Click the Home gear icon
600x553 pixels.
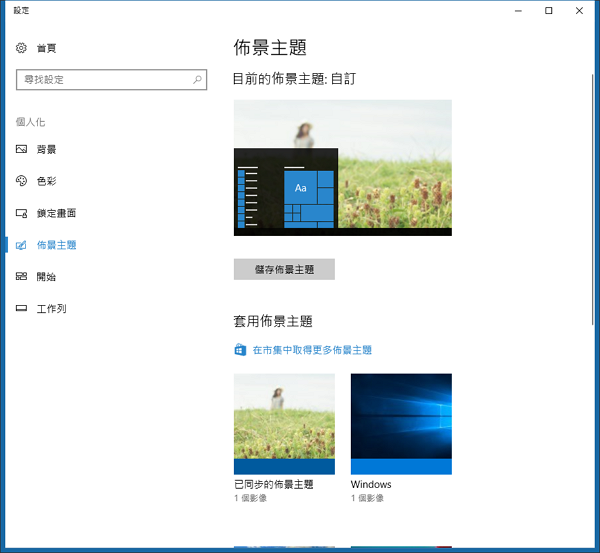21,48
